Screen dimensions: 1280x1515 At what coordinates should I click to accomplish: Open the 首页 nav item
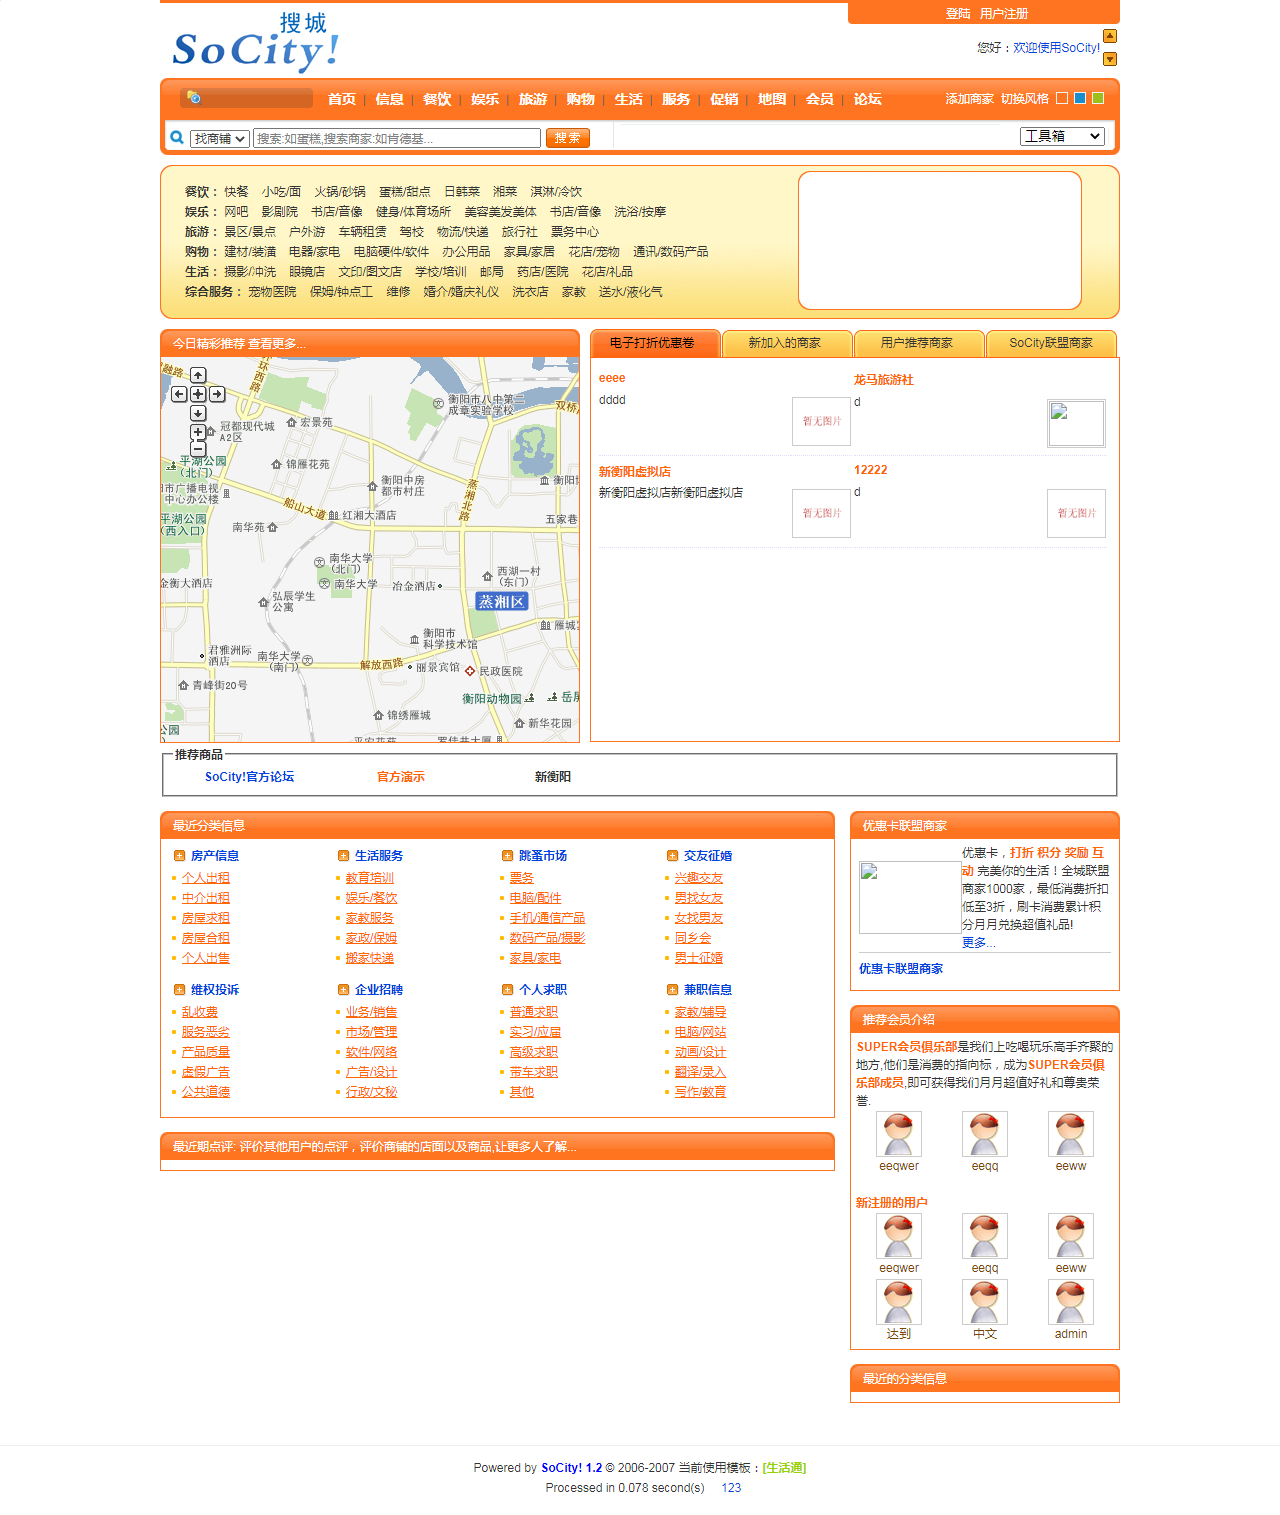pyautogui.click(x=342, y=99)
